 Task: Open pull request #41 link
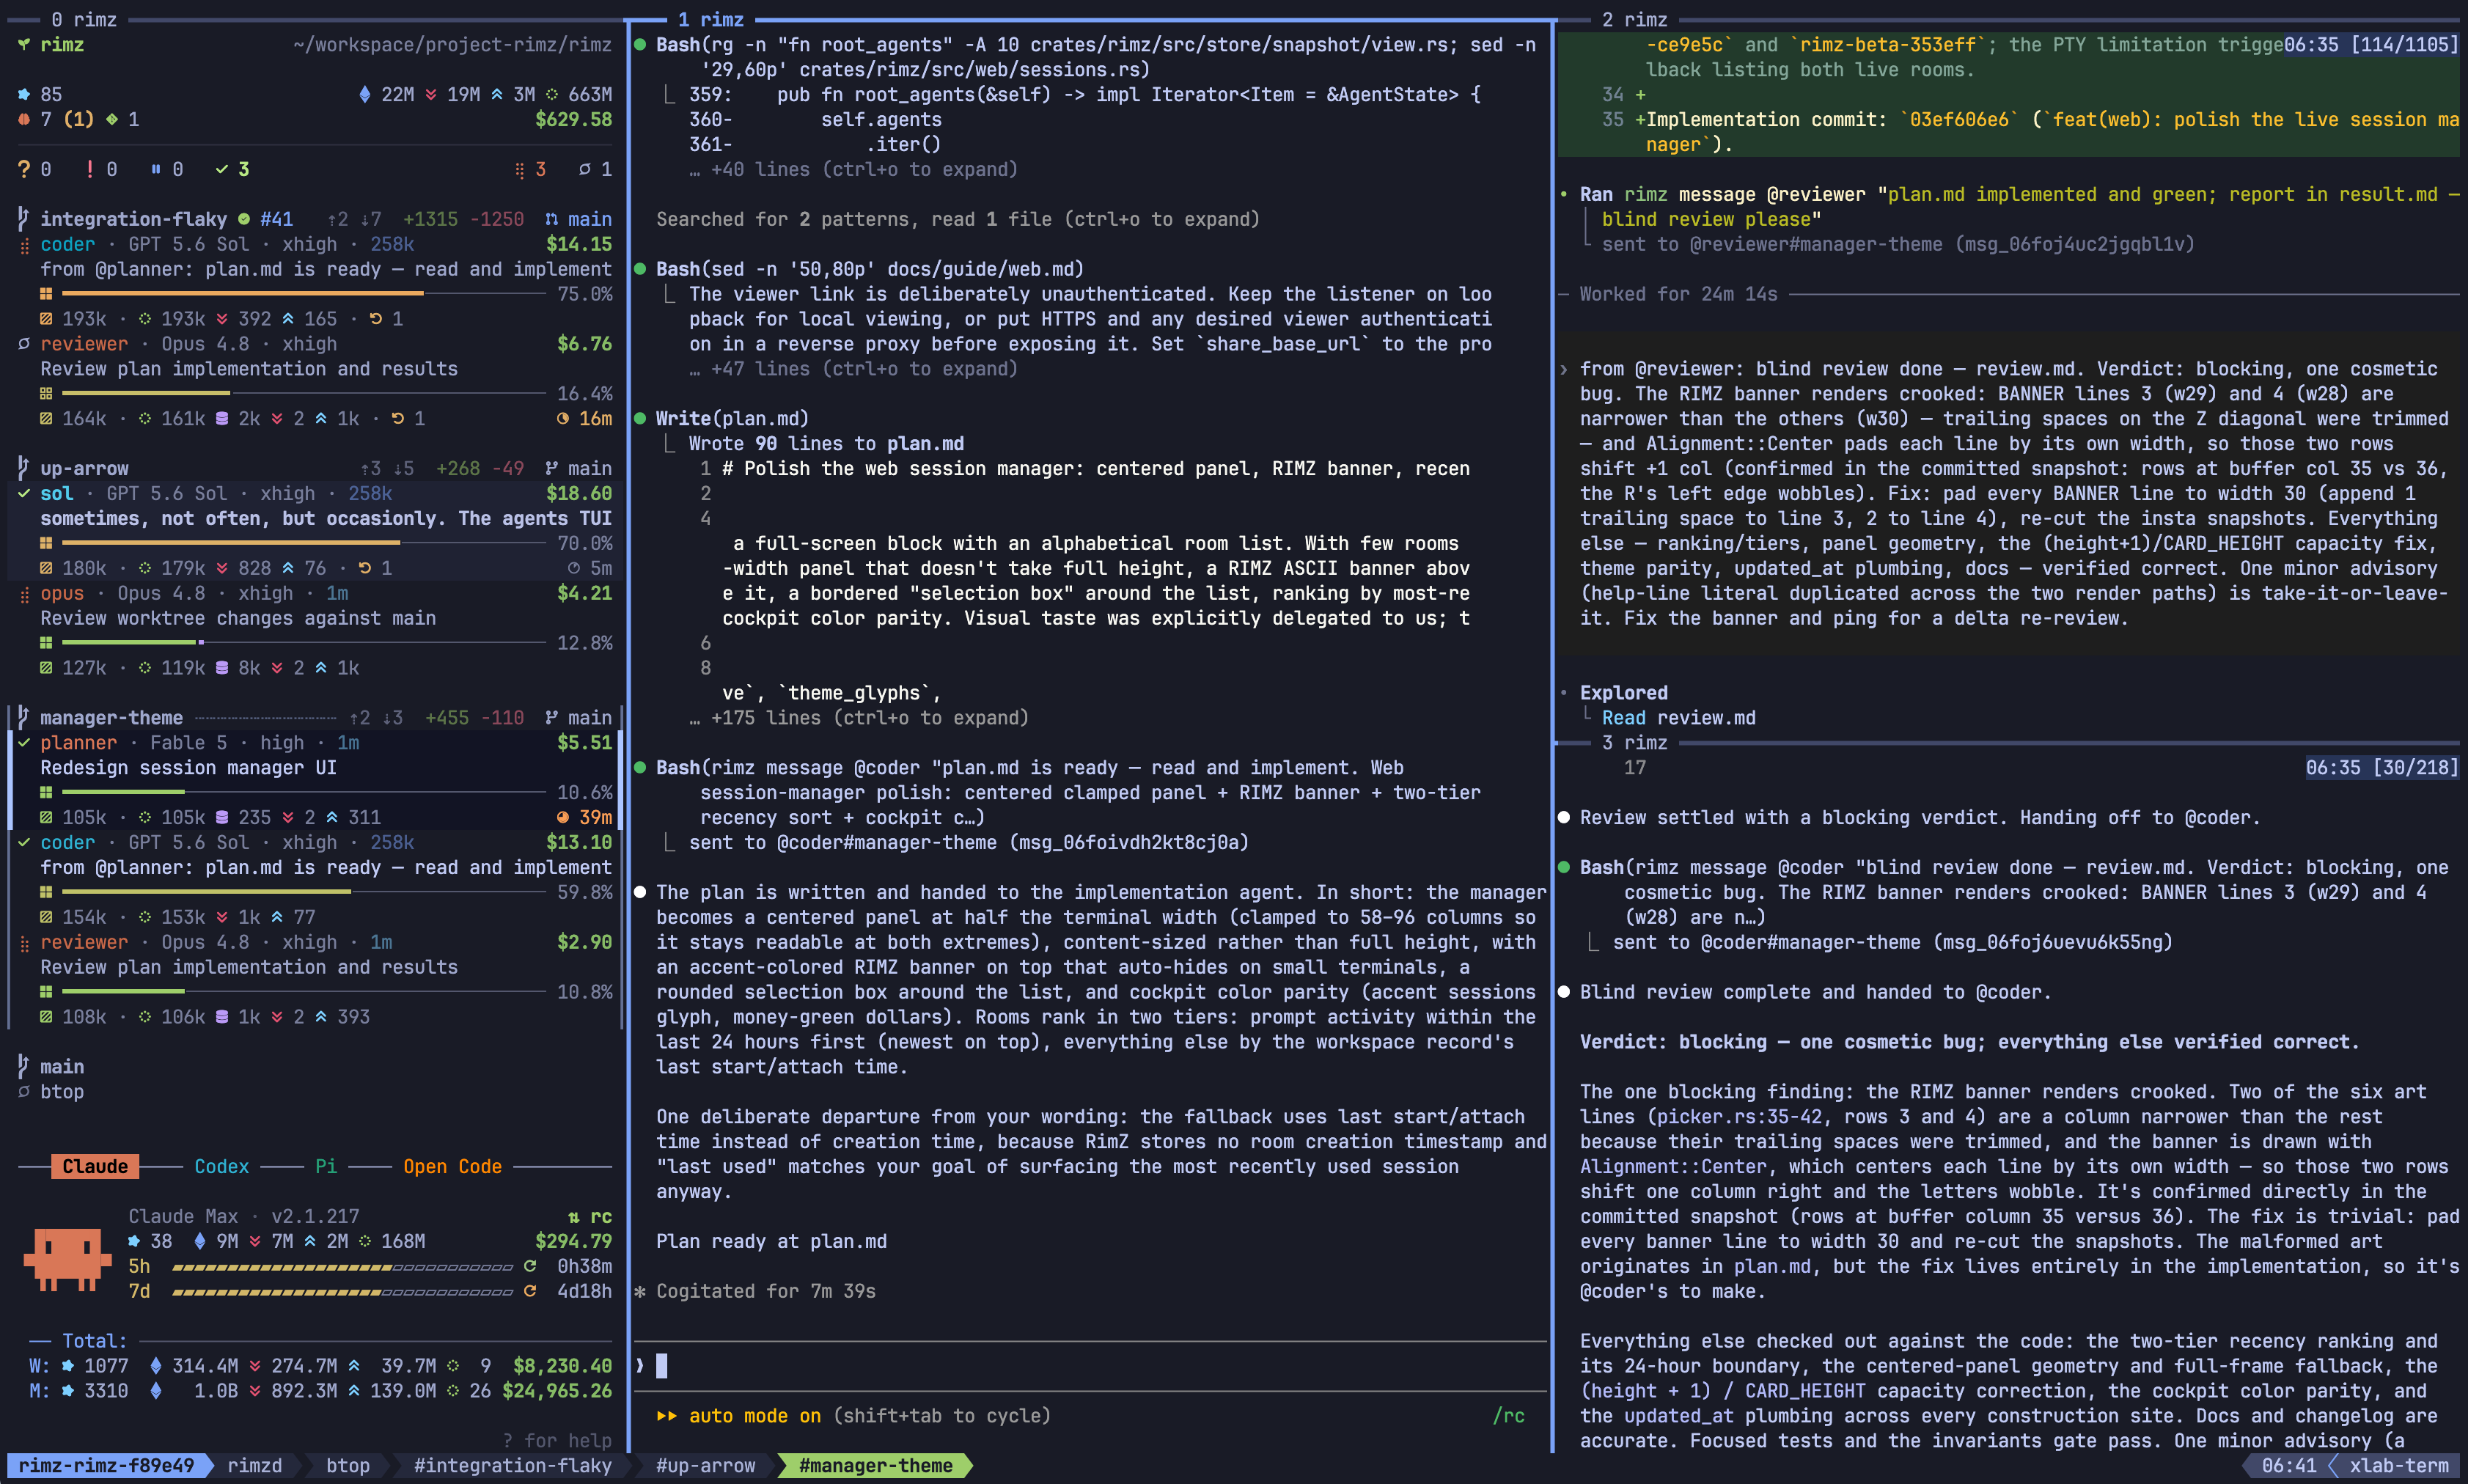click(276, 219)
